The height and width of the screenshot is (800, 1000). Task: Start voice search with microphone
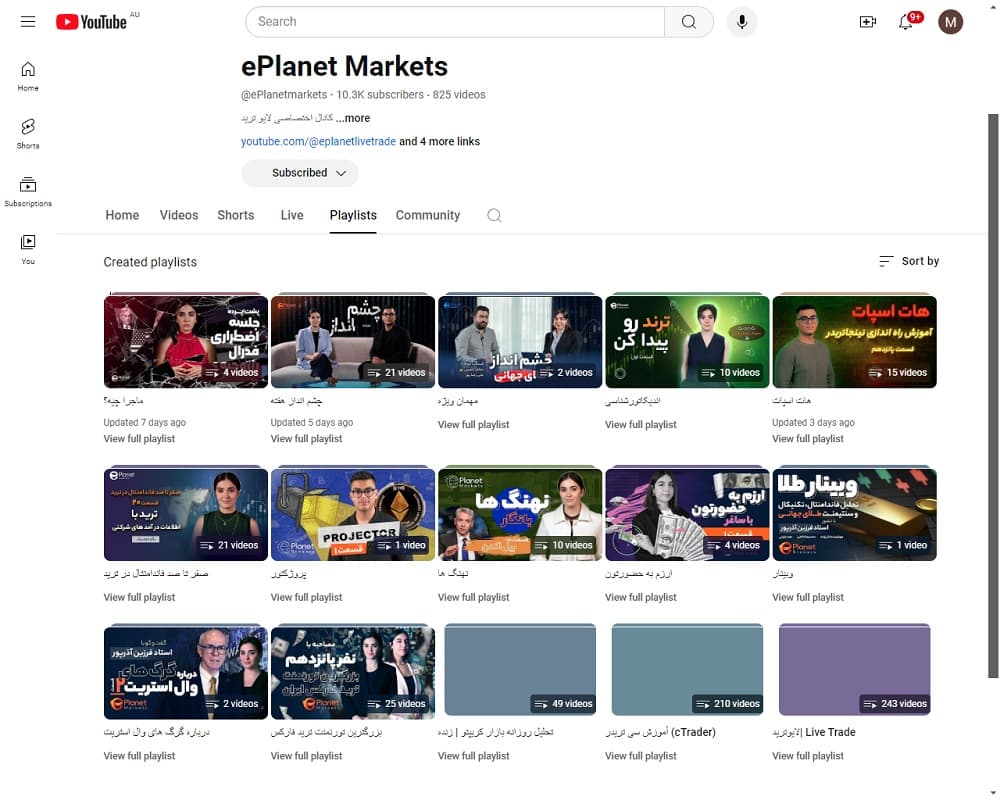coord(741,22)
